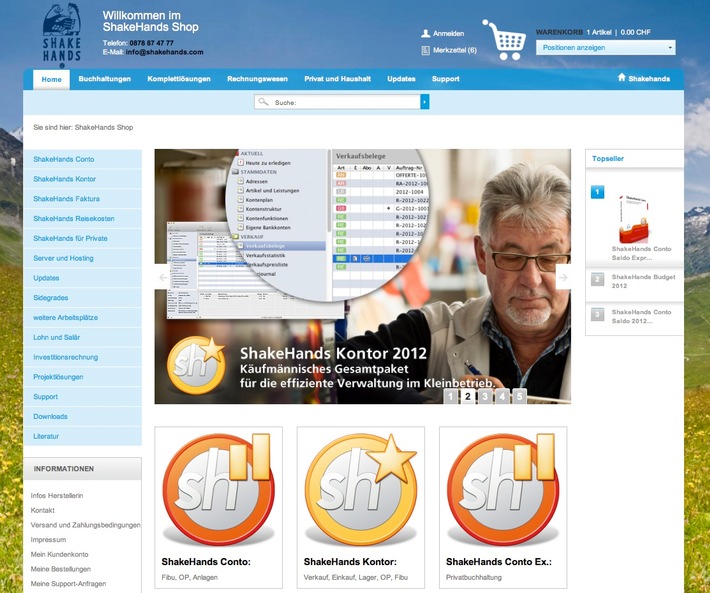Image resolution: width=710 pixels, height=593 pixels.
Task: Open Support in the left sidebar
Action: click(x=82, y=397)
